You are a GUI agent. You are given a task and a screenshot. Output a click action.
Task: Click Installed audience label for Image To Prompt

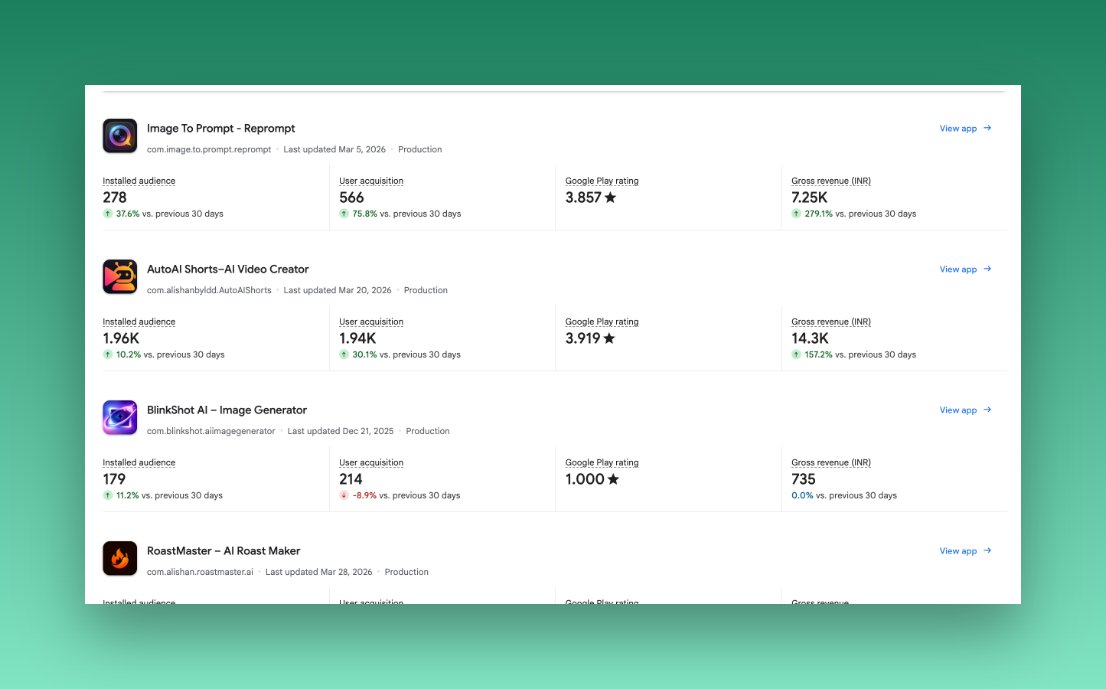[x=139, y=181]
